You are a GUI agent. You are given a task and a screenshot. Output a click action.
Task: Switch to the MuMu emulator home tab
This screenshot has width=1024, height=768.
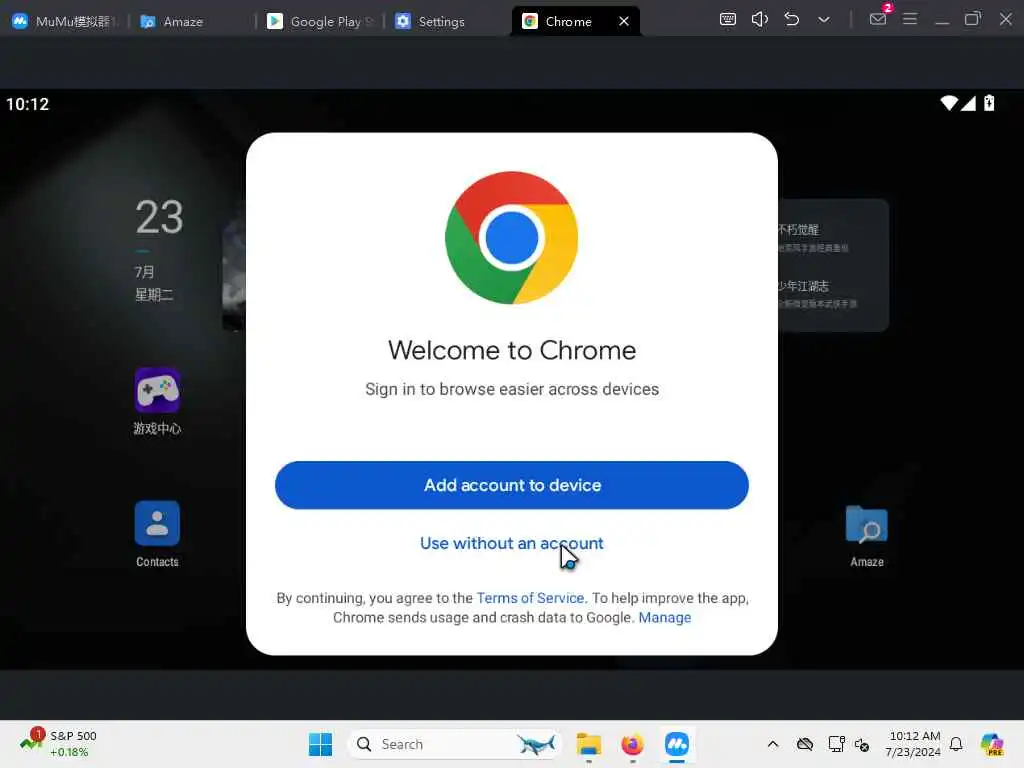pyautogui.click(x=65, y=21)
